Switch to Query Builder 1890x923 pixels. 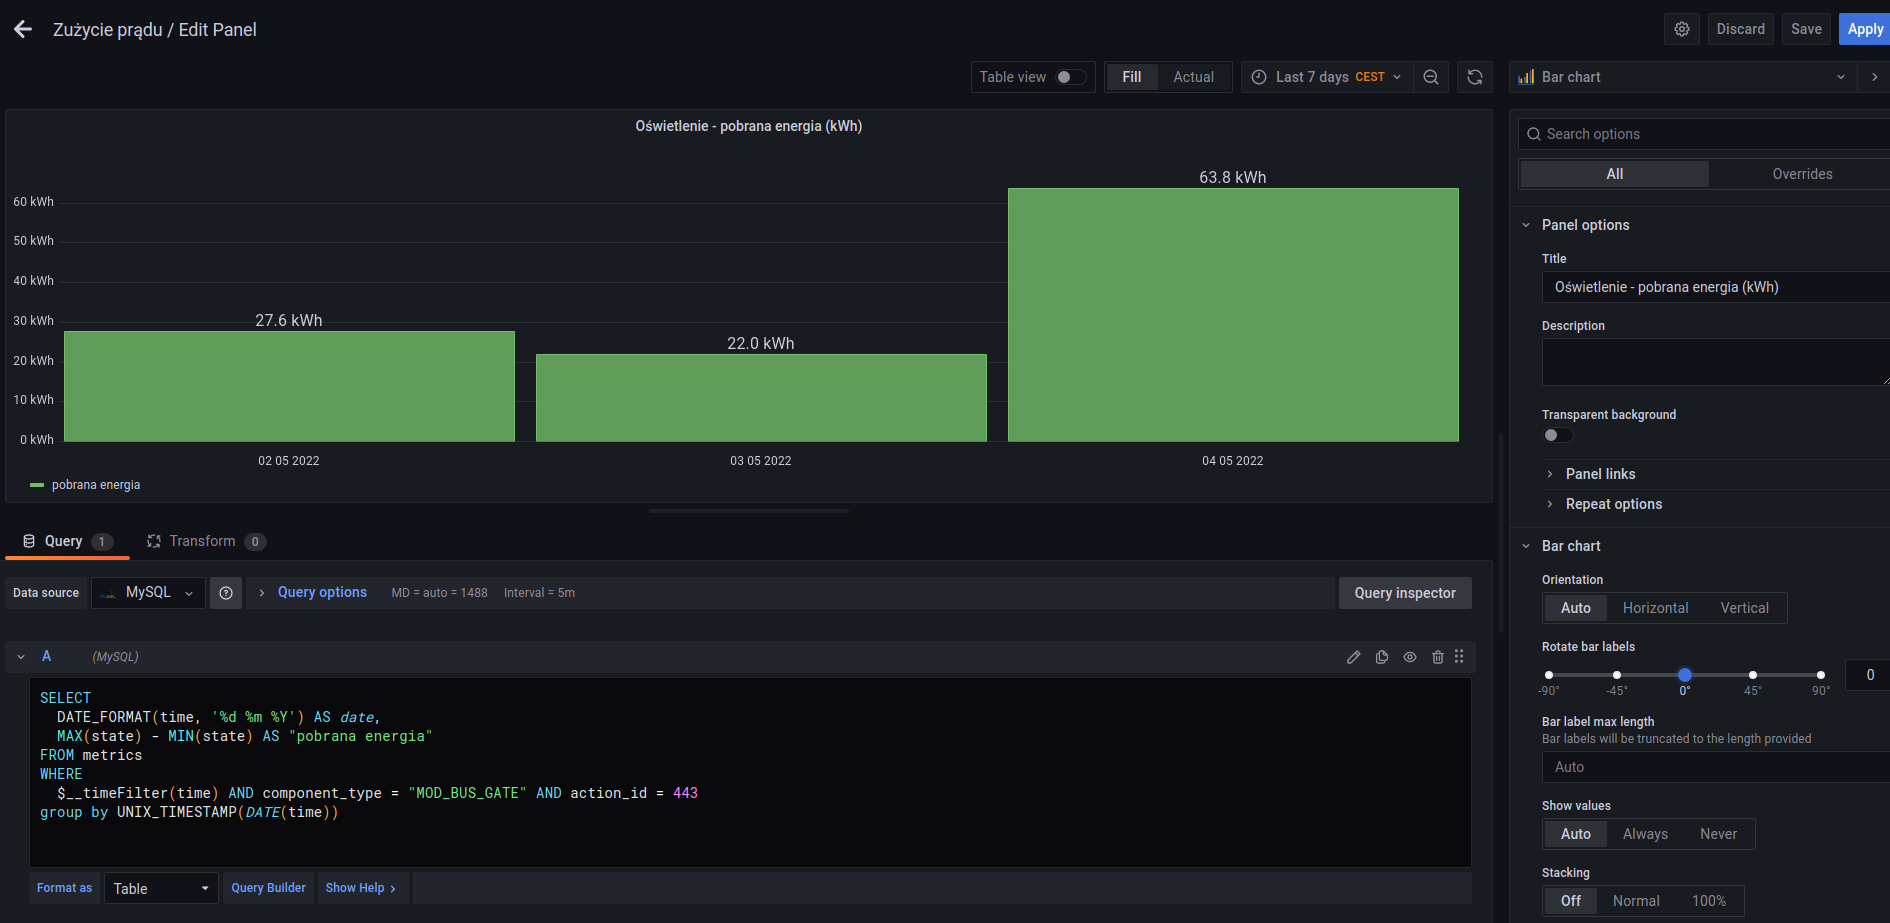268,888
